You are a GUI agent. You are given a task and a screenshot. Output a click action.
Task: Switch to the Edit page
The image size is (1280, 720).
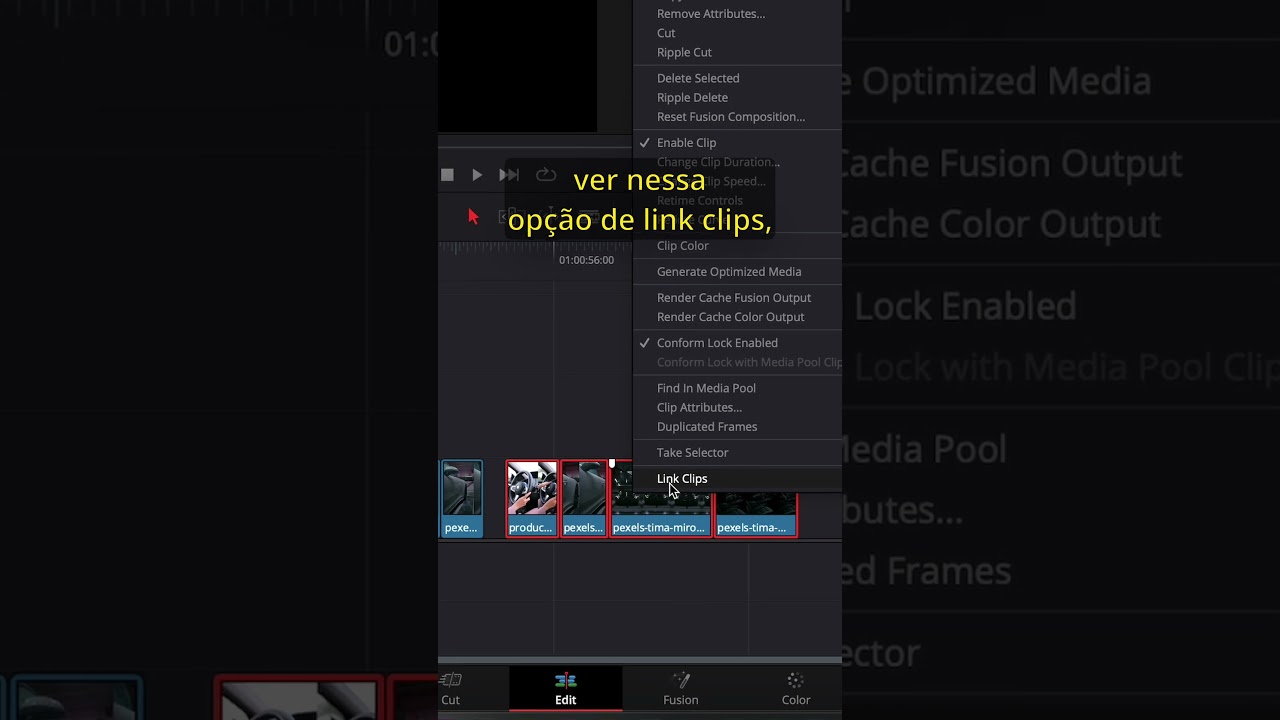[x=566, y=689]
